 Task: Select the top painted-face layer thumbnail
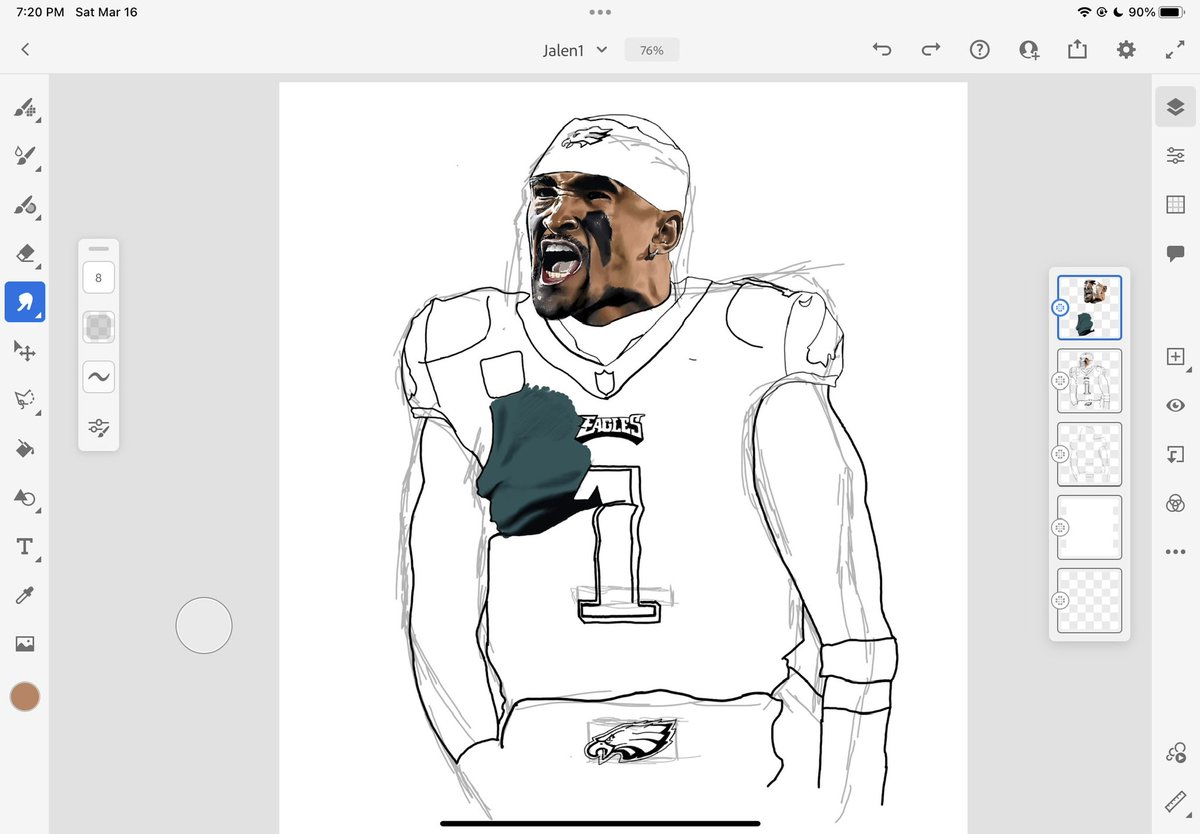point(1089,307)
